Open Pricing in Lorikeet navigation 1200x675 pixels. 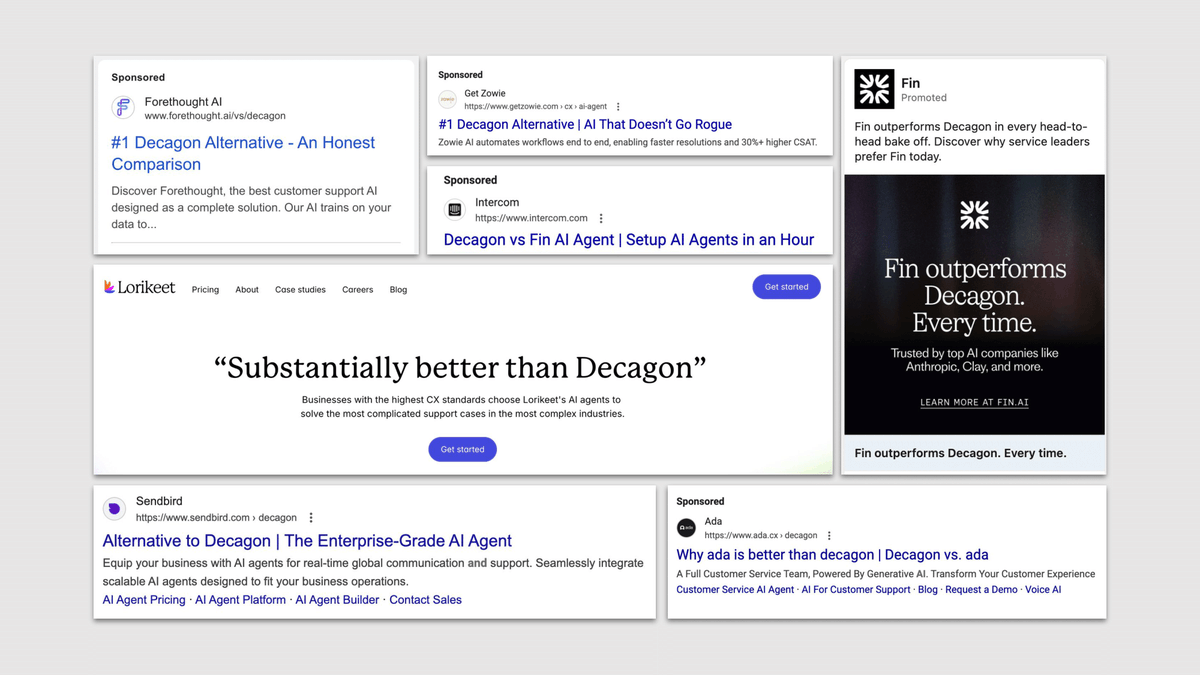[205, 289]
